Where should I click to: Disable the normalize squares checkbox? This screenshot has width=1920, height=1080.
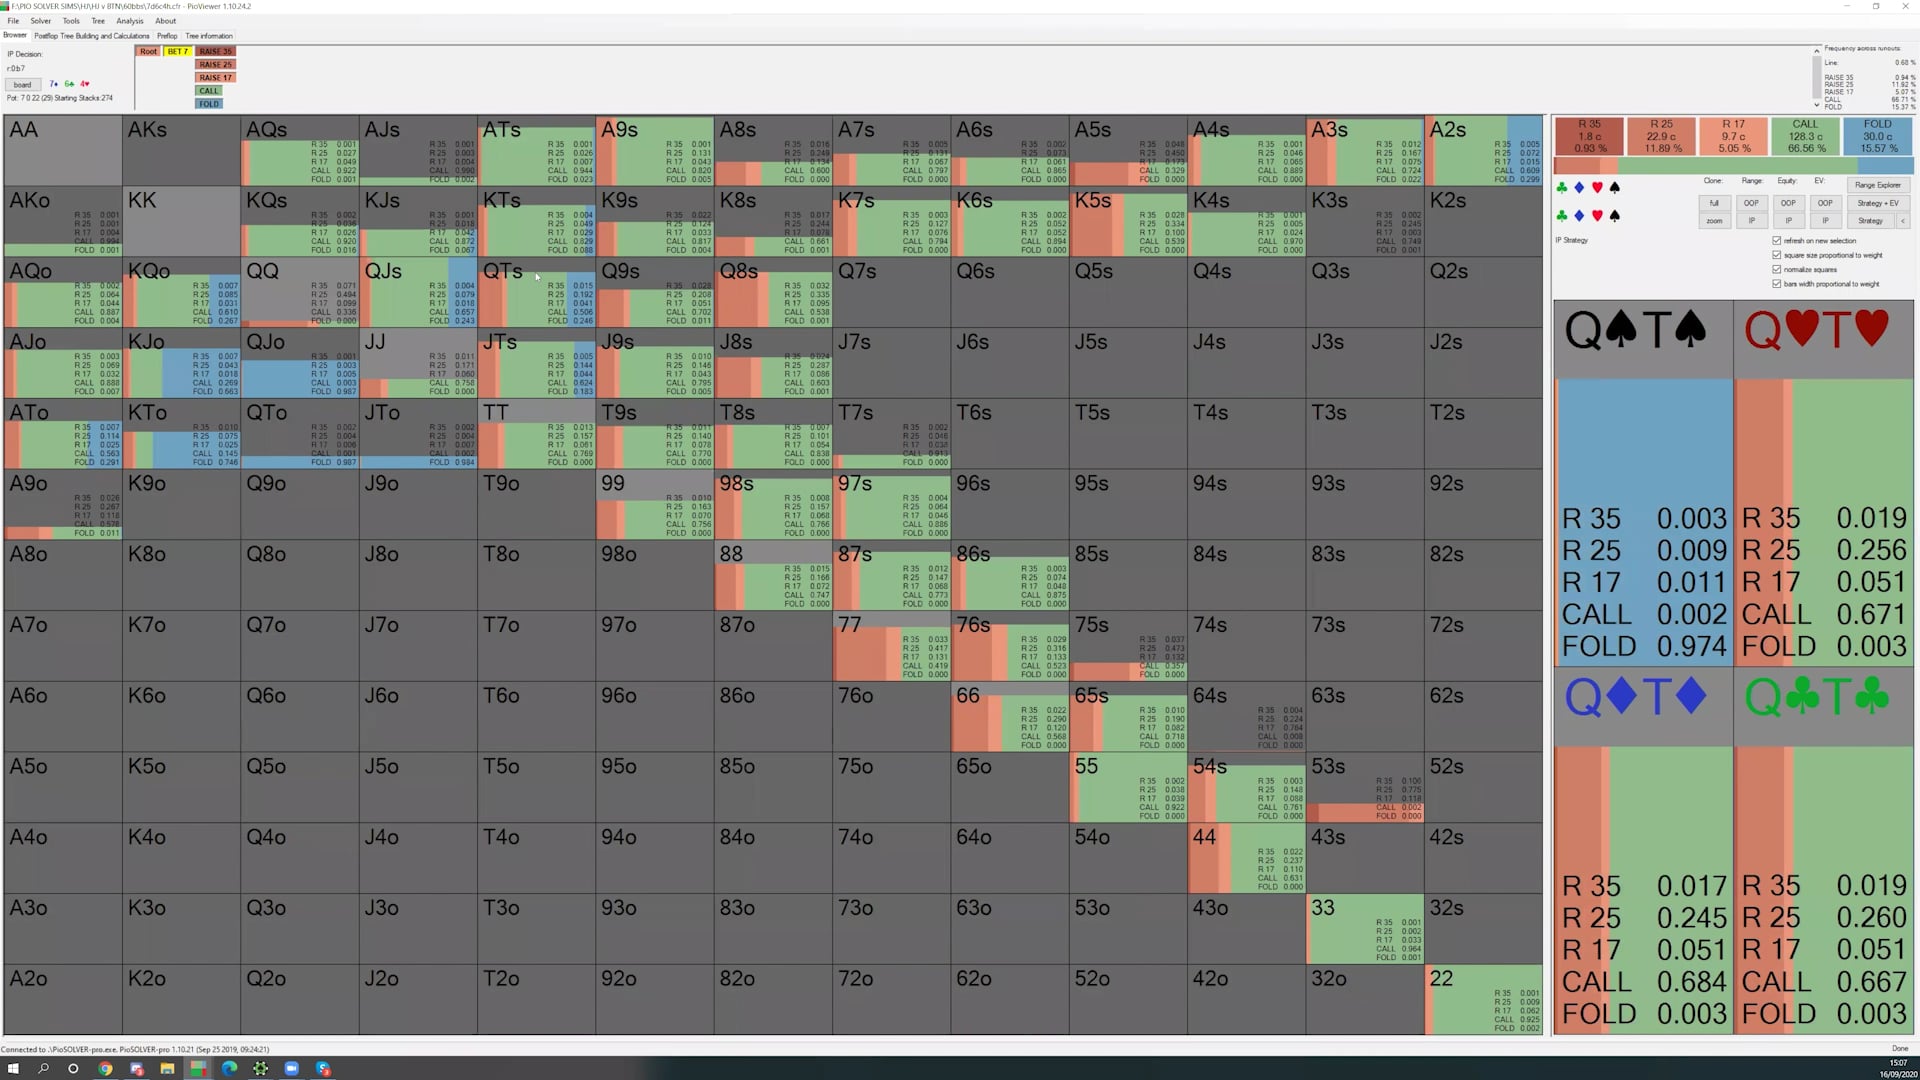coord(1777,270)
